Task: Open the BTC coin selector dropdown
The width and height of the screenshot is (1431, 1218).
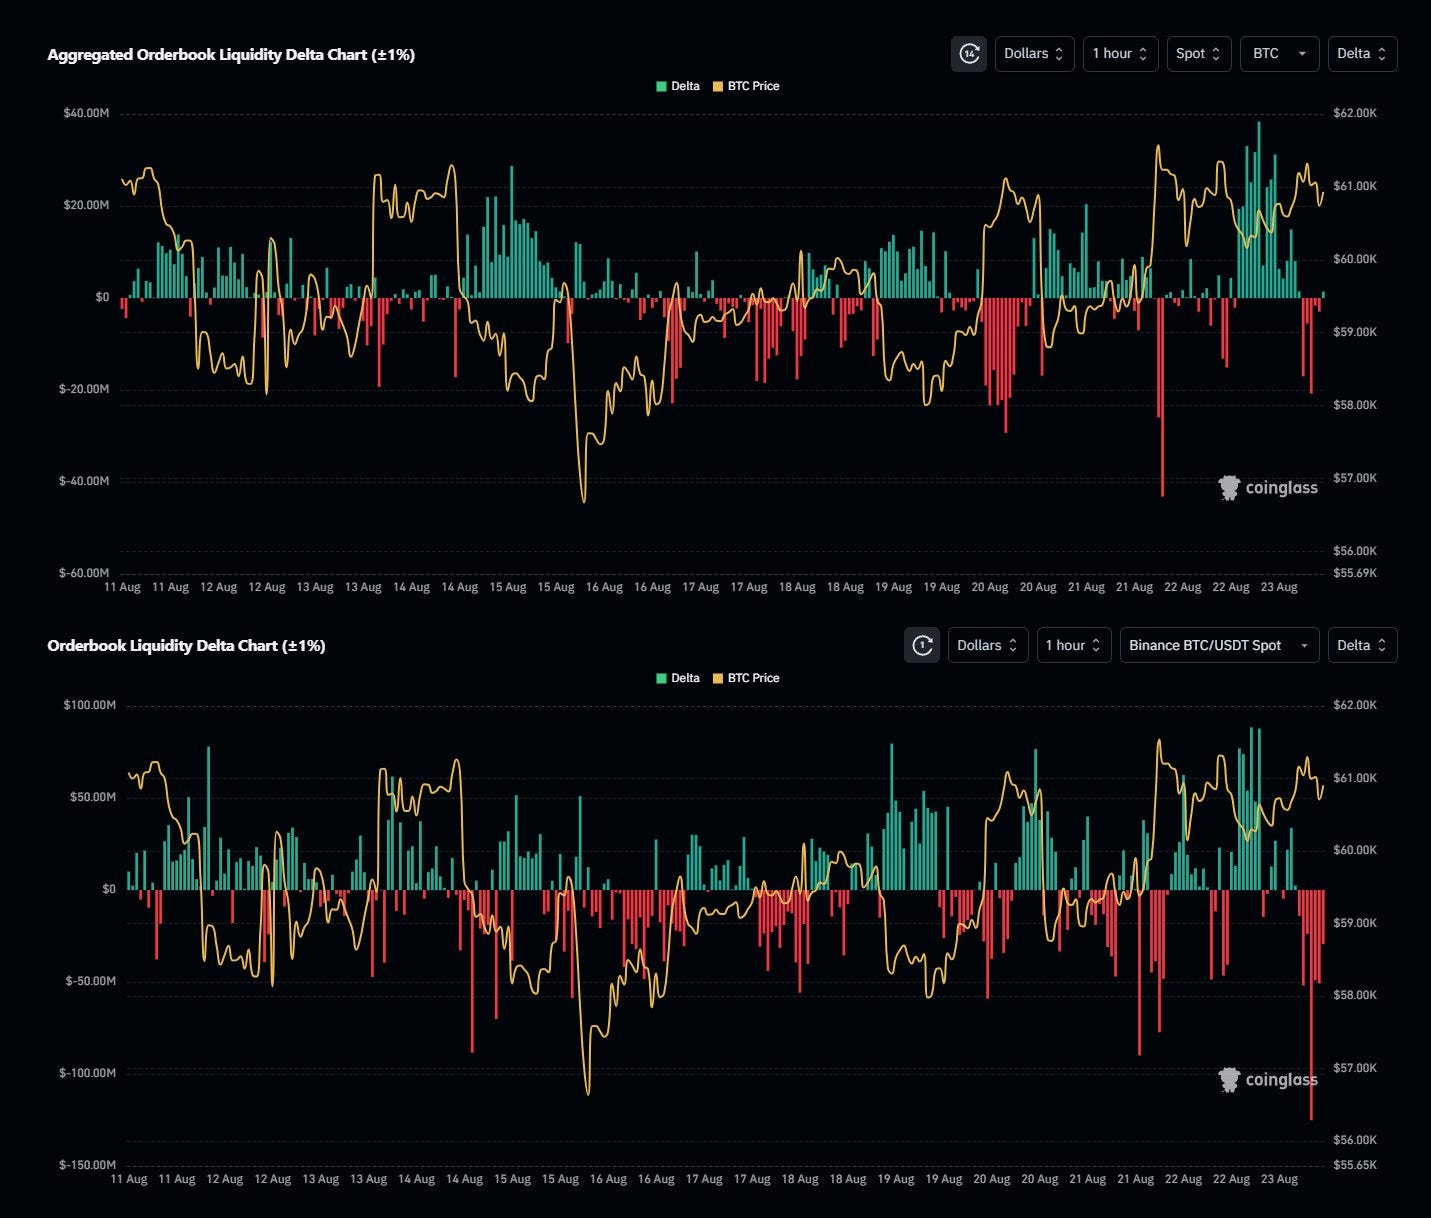Action: (1280, 54)
